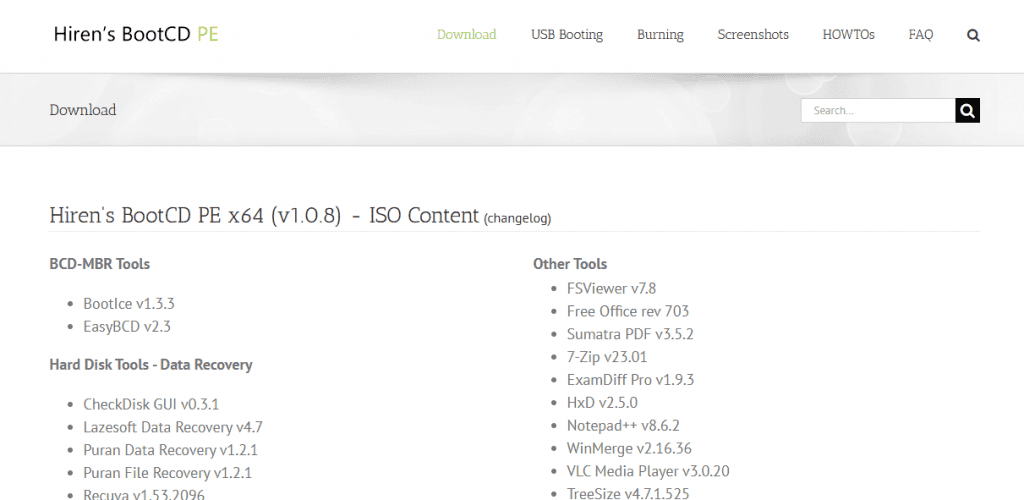Image resolution: width=1024 pixels, height=500 pixels.
Task: Select VLC Media Player v3.0.20
Action: [648, 471]
